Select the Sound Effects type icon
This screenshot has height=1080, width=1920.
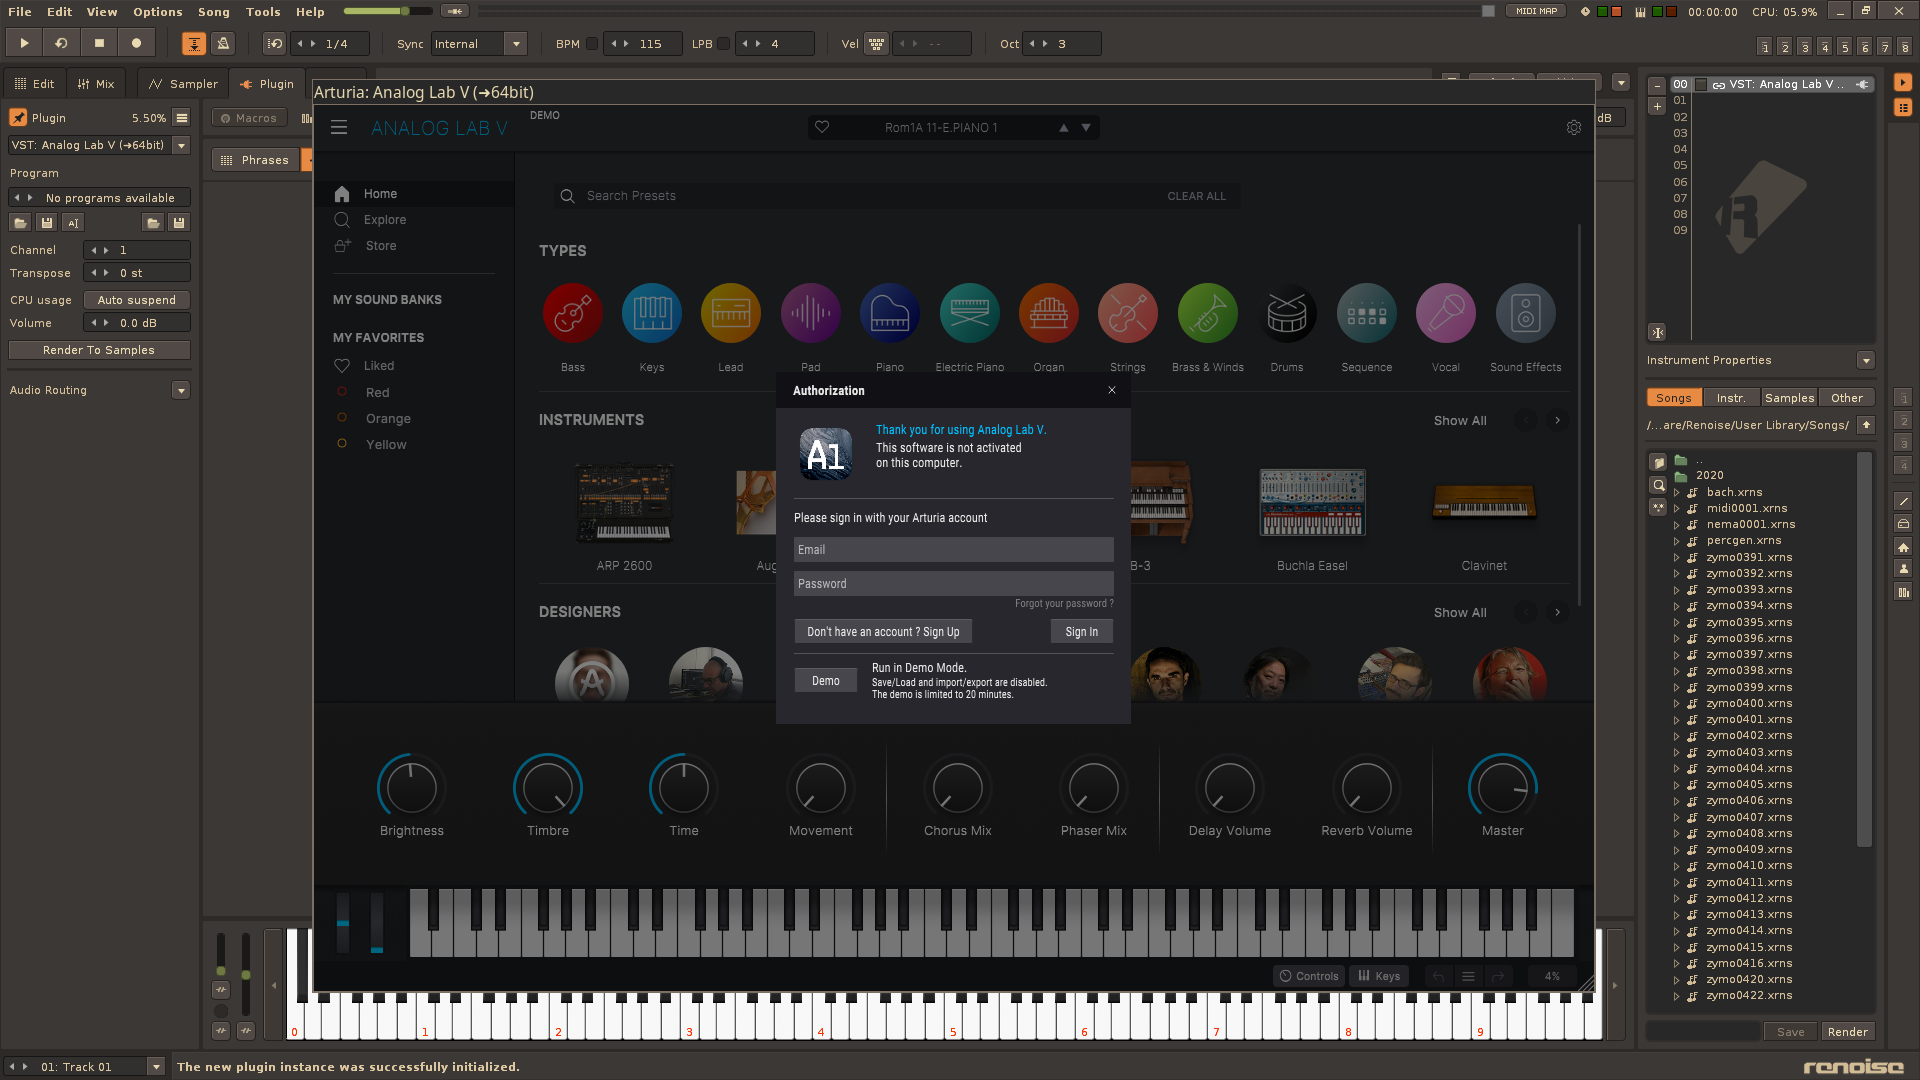tap(1525, 314)
